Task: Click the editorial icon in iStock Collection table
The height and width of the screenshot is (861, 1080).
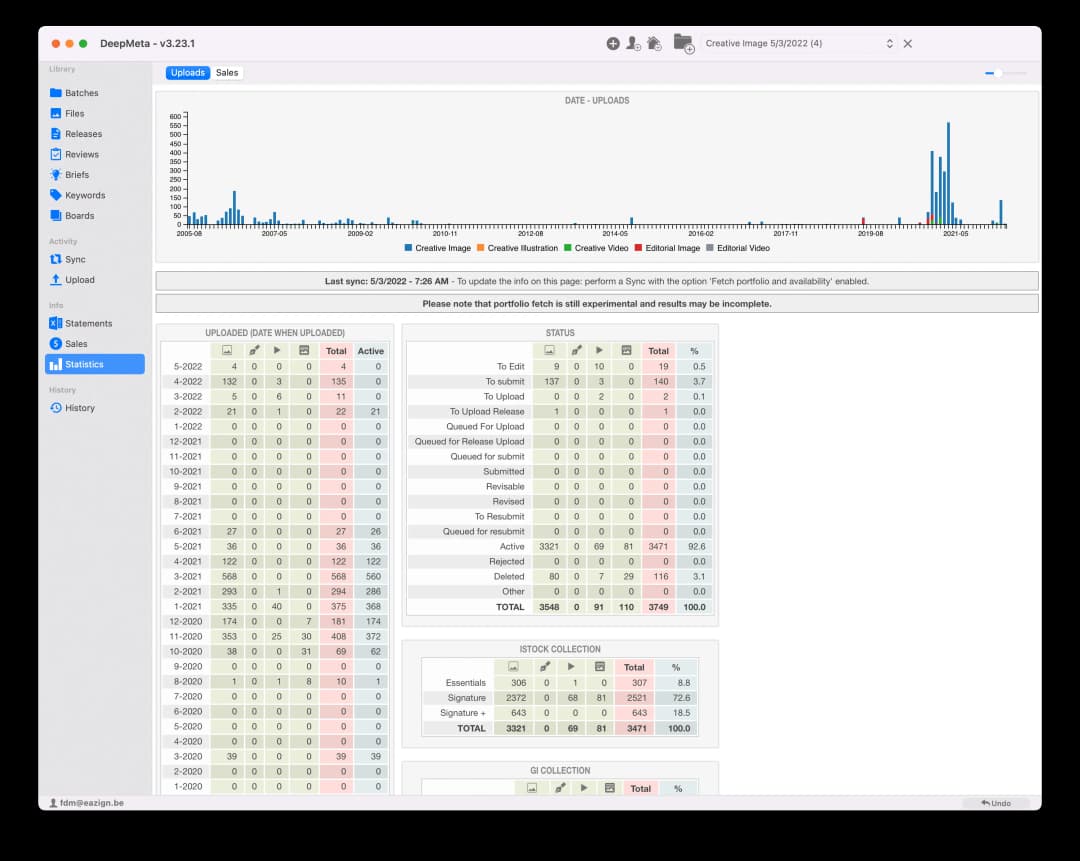Action: [x=600, y=667]
